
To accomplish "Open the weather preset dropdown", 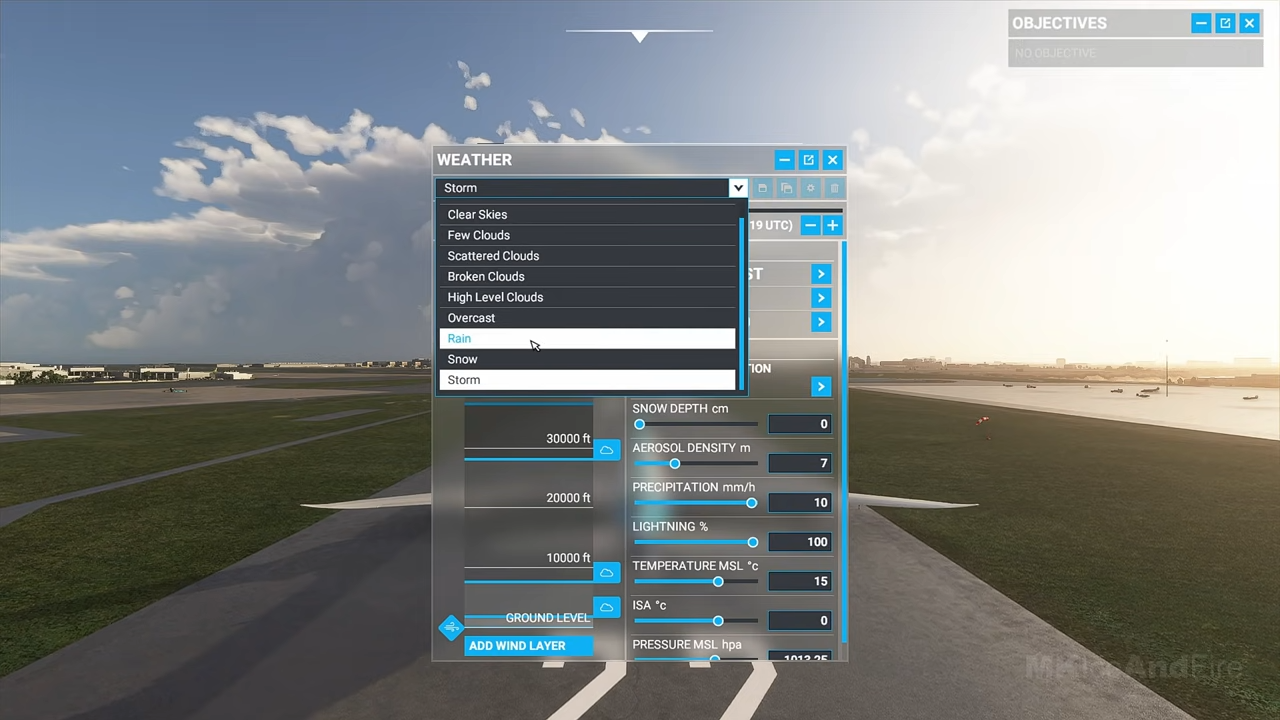I will tap(738, 188).
